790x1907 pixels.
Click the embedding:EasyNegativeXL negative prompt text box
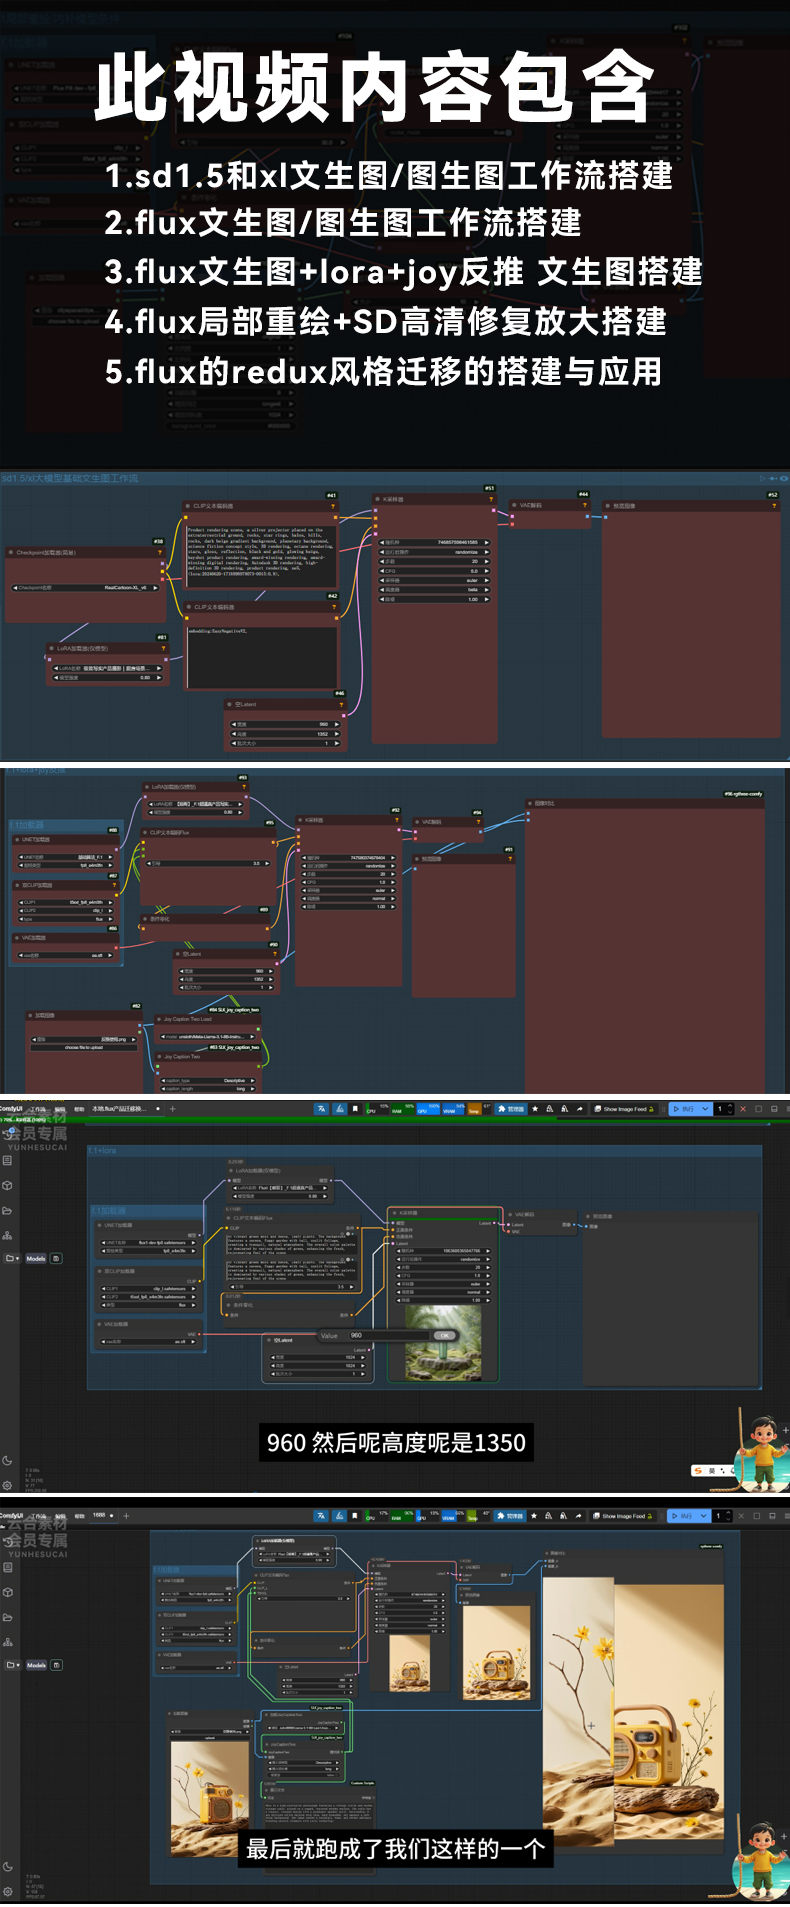pos(261,656)
